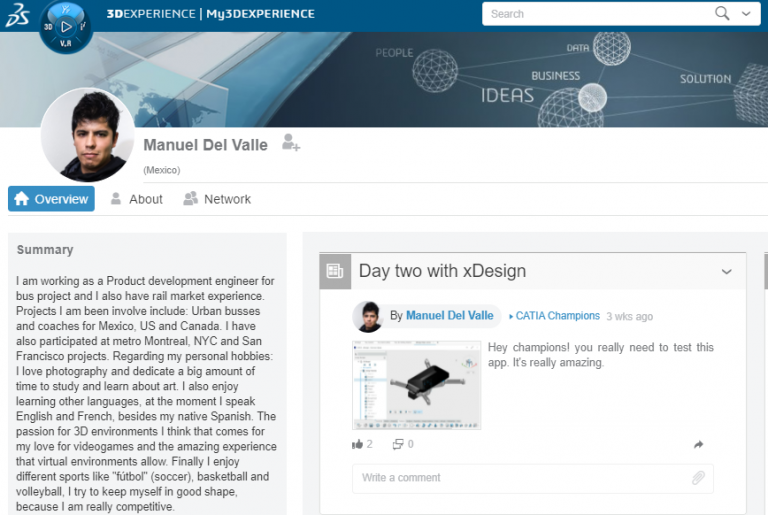Like the Day two with xDesign post

point(358,444)
